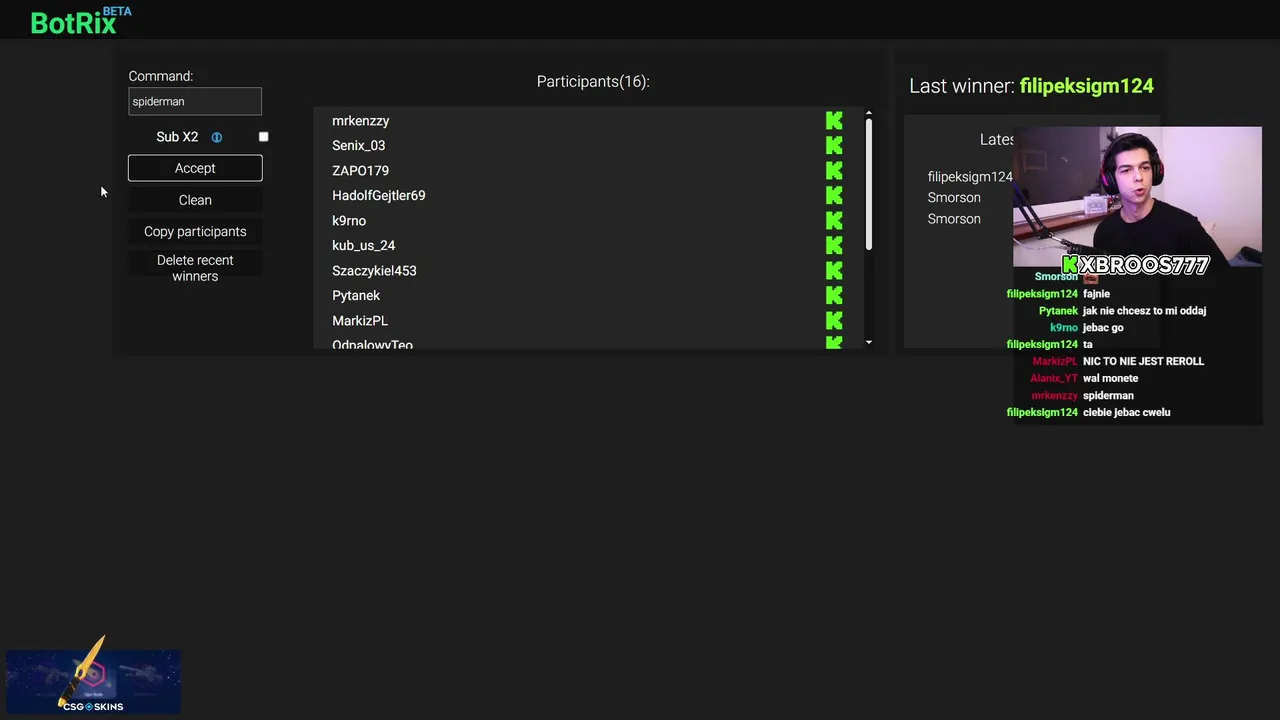Viewport: 1280px width, 720px height.
Task: Click the CSG Skins banner thumbnail
Action: (93, 683)
